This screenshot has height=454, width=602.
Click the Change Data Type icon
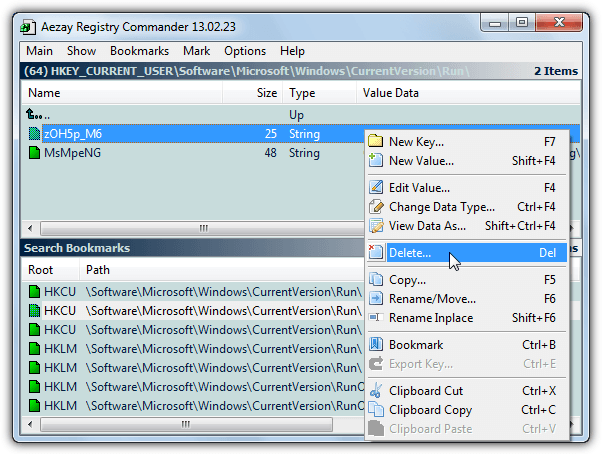(375, 206)
